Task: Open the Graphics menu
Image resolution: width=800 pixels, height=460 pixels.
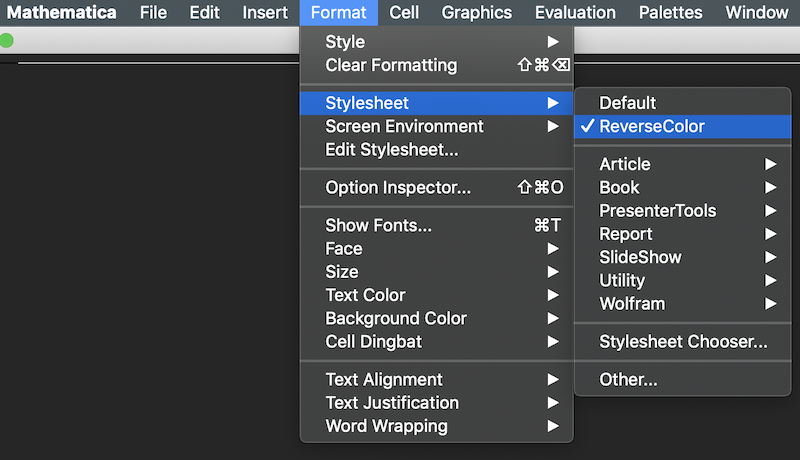Action: [477, 12]
